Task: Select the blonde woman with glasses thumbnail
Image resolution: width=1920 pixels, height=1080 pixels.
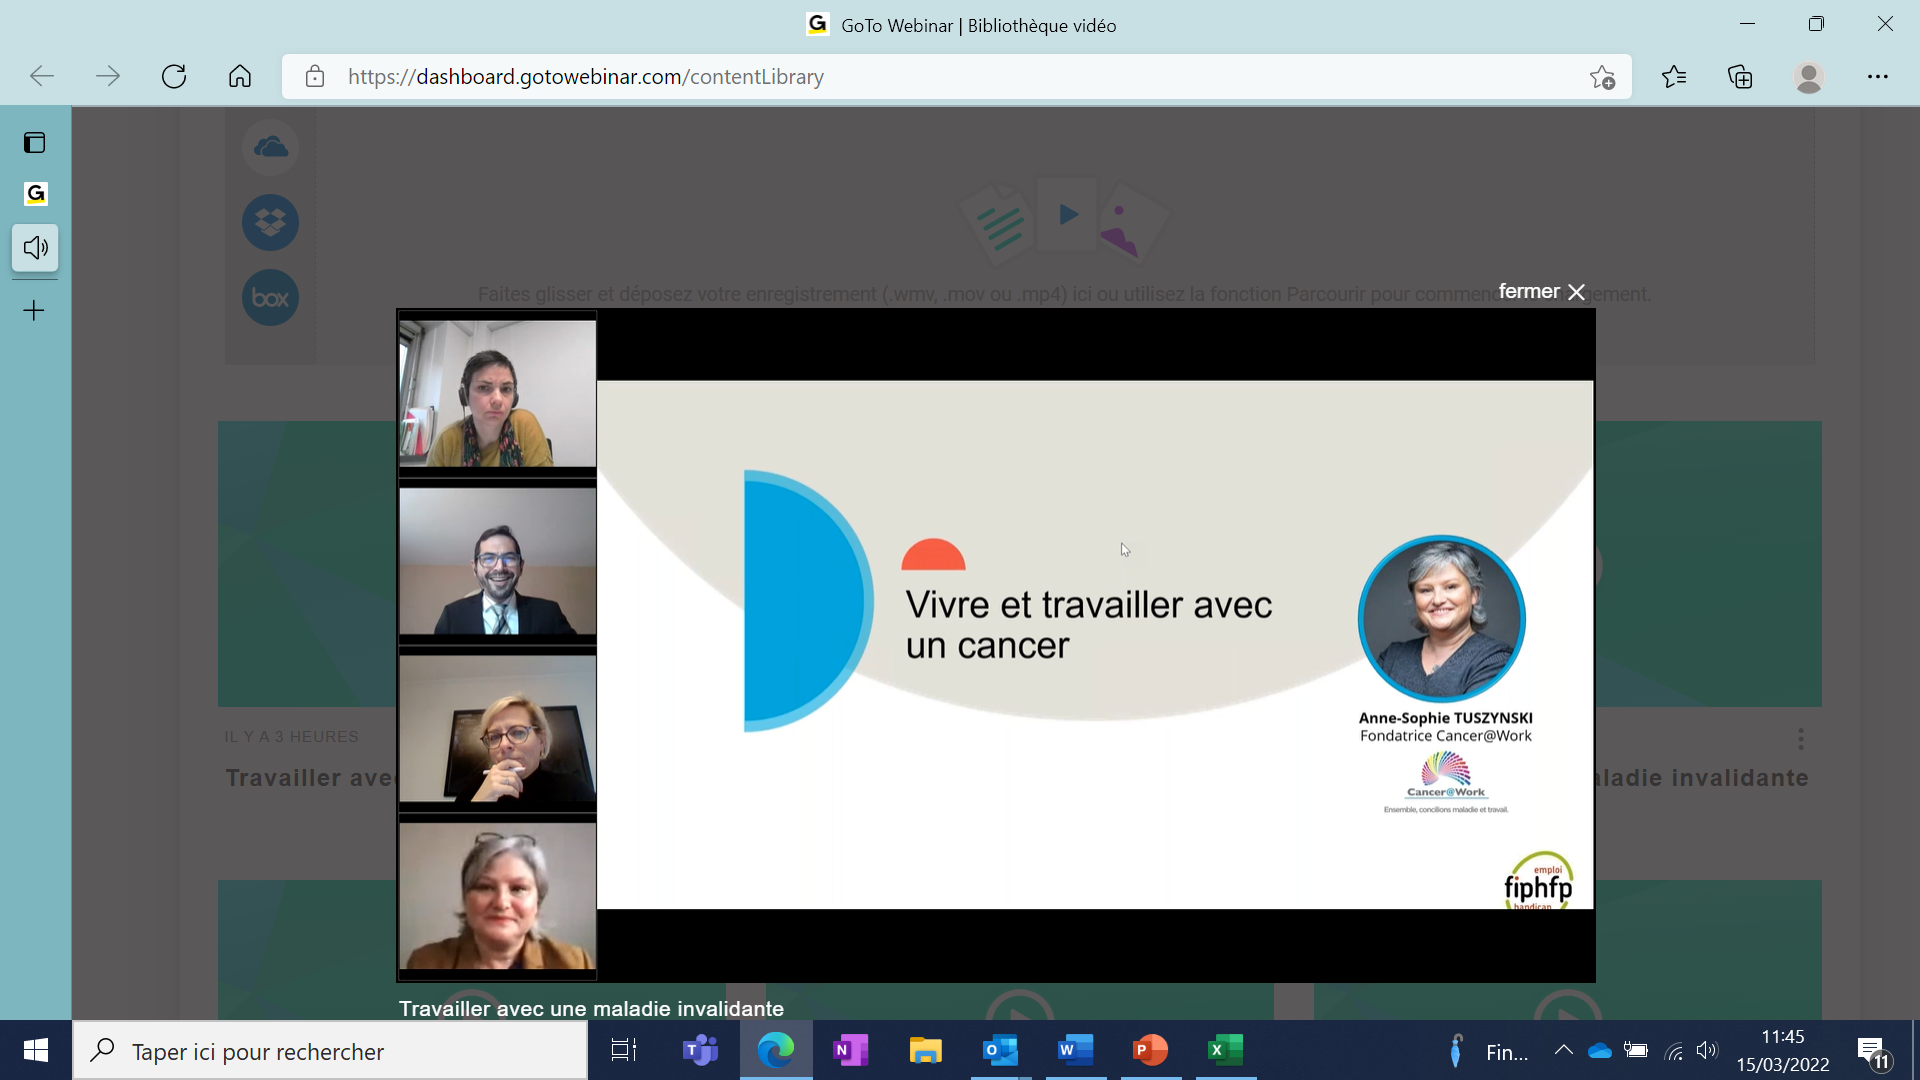Action: [497, 729]
